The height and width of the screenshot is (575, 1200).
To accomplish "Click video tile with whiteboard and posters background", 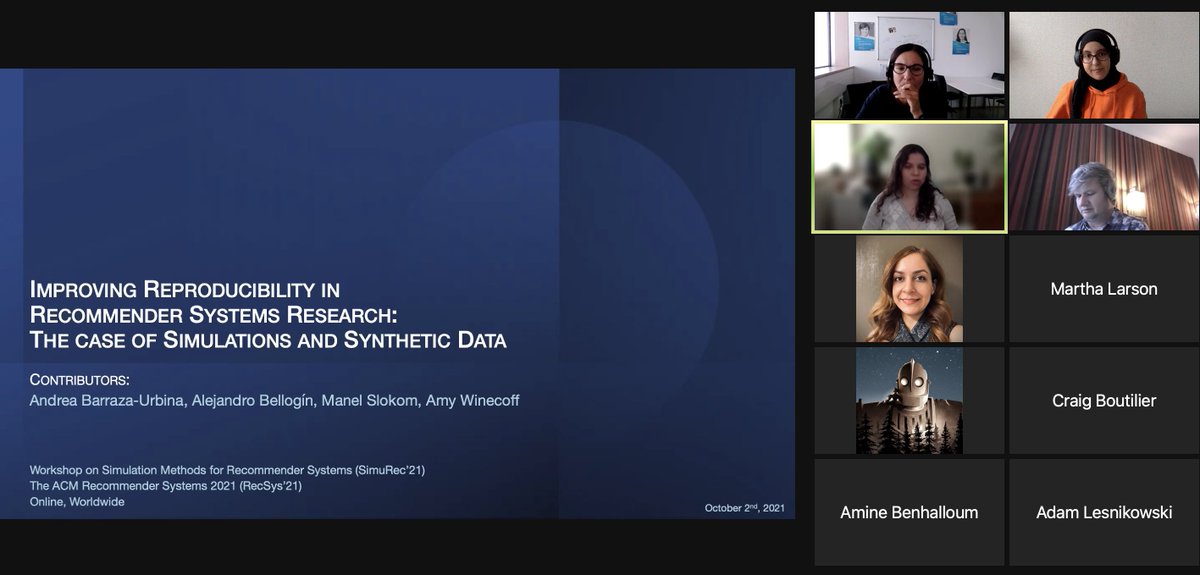I will click(x=909, y=65).
